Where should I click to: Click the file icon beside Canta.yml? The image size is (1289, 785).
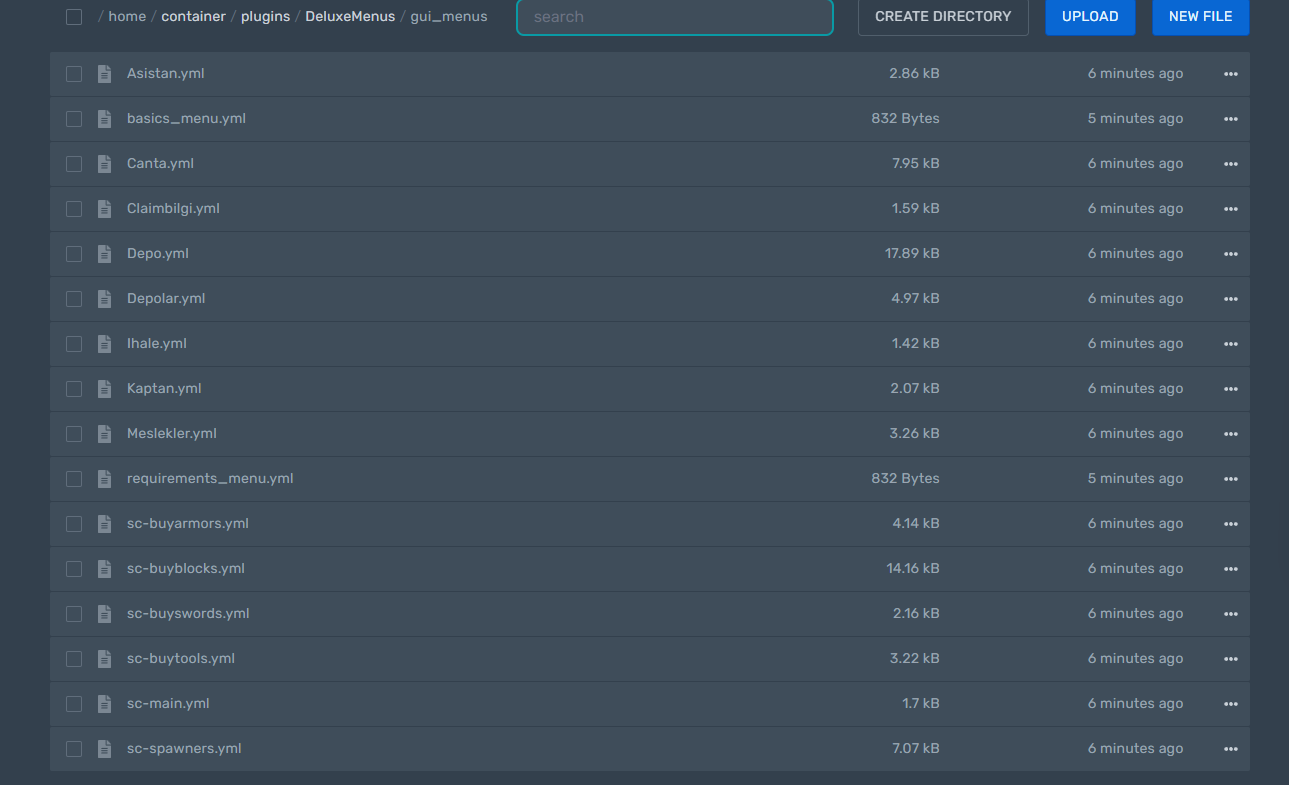(104, 164)
